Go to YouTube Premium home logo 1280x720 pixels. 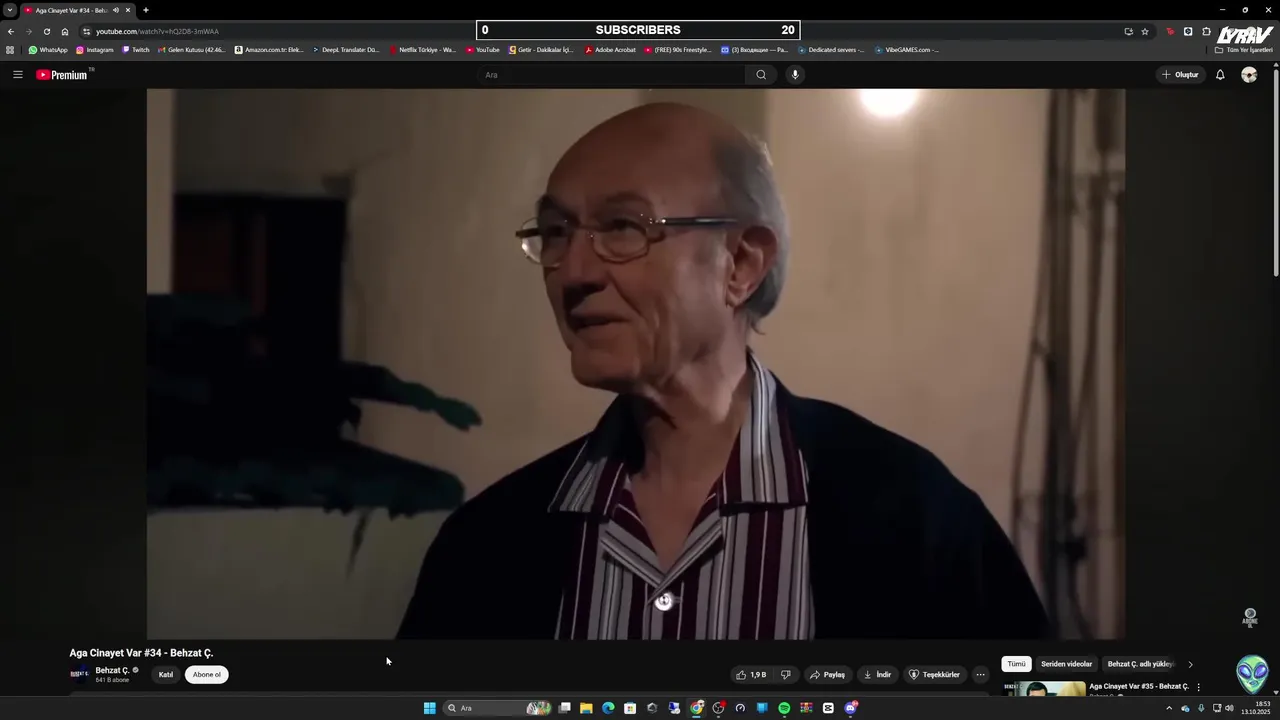63,75
